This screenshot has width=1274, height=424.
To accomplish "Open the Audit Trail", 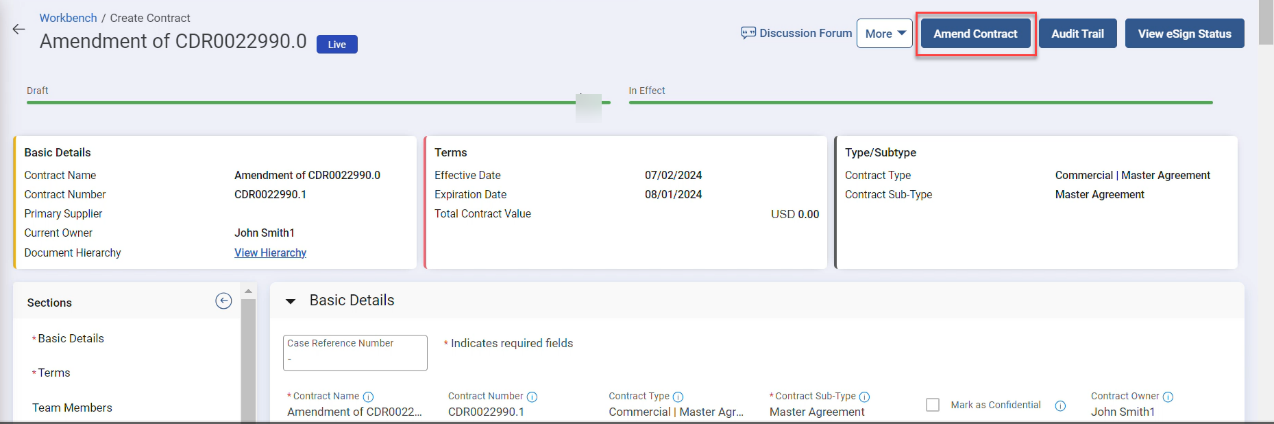I will (x=1077, y=33).
